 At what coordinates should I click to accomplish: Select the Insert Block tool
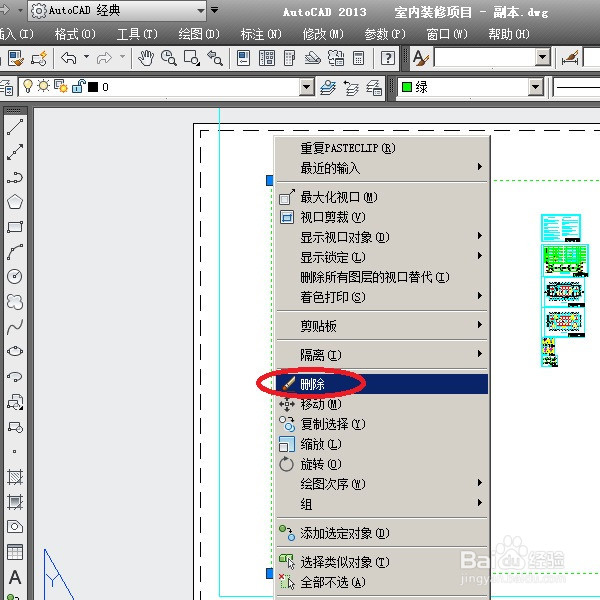click(x=15, y=402)
